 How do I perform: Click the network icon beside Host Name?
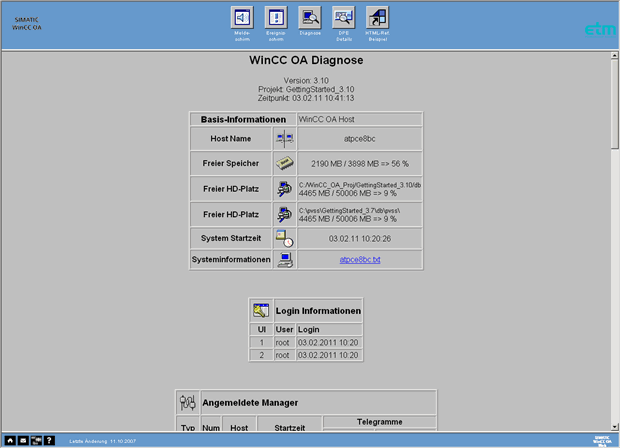pos(285,138)
